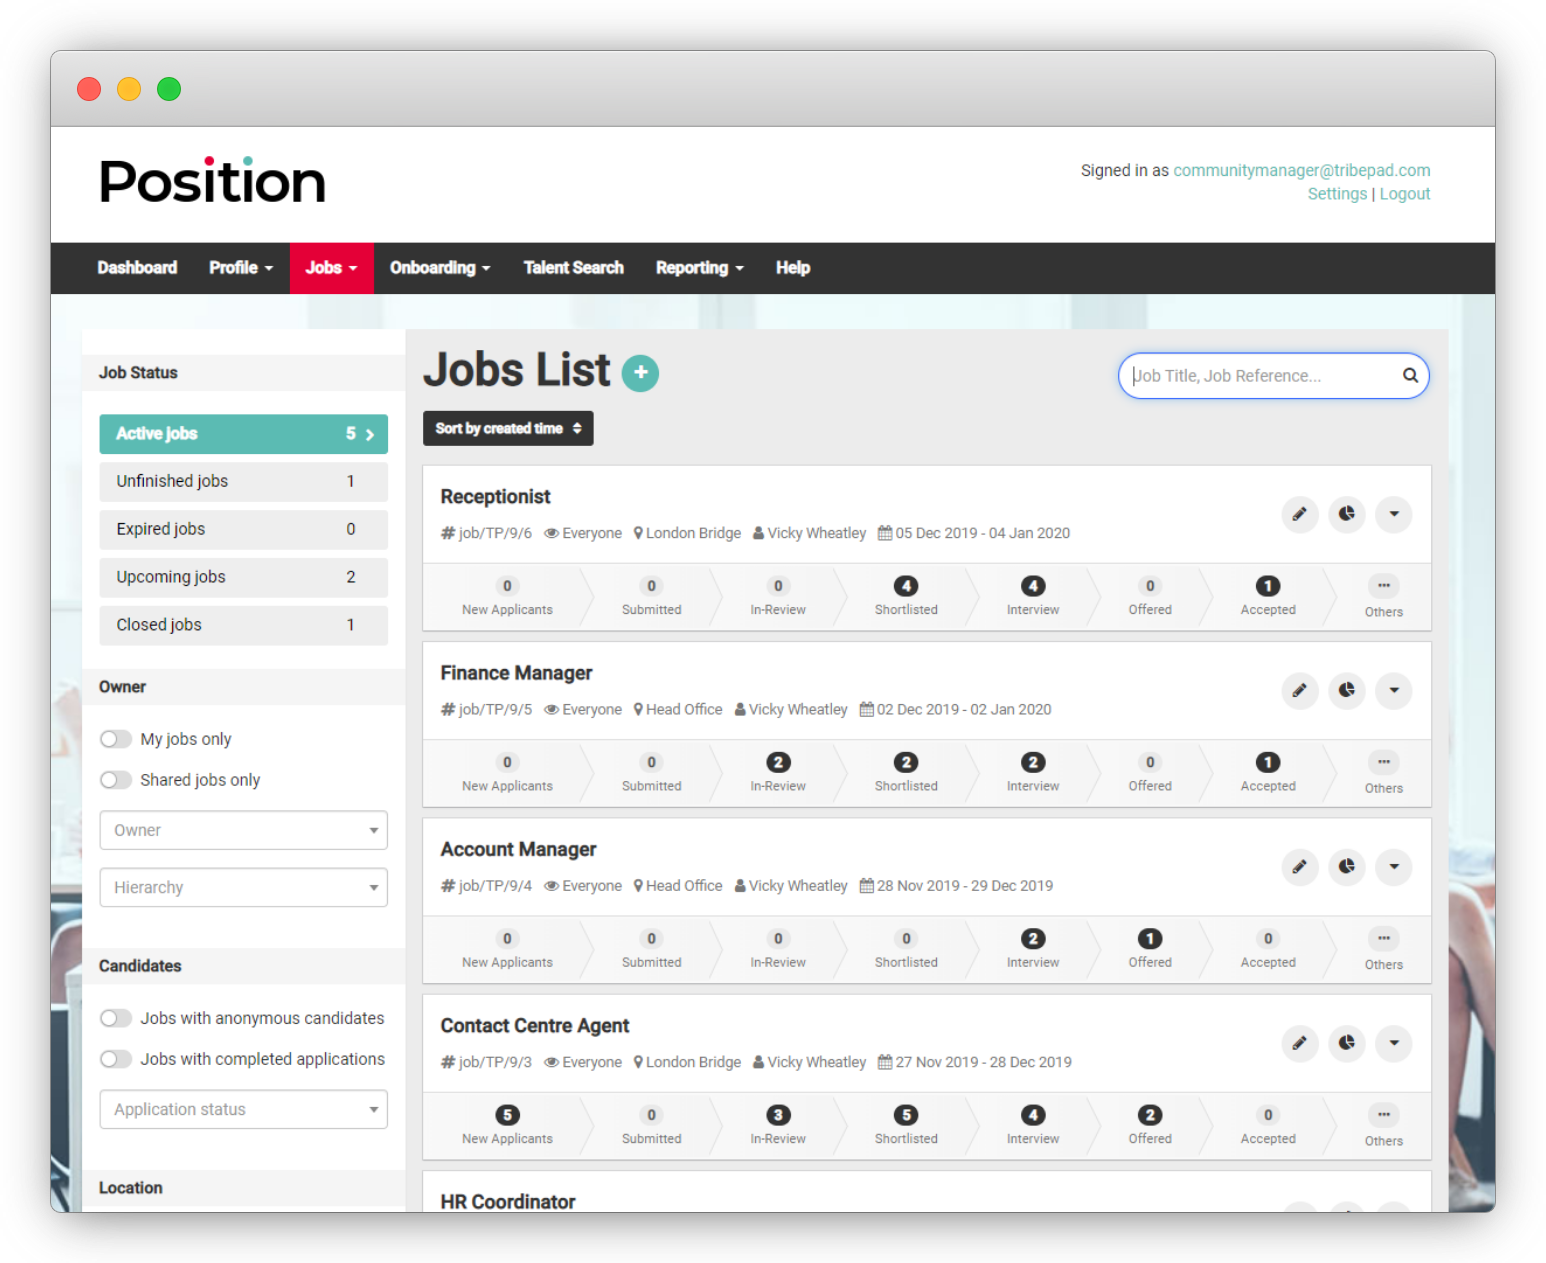Screen dimensions: 1546x1263
Task: Click the search magnifier icon
Action: point(1410,375)
